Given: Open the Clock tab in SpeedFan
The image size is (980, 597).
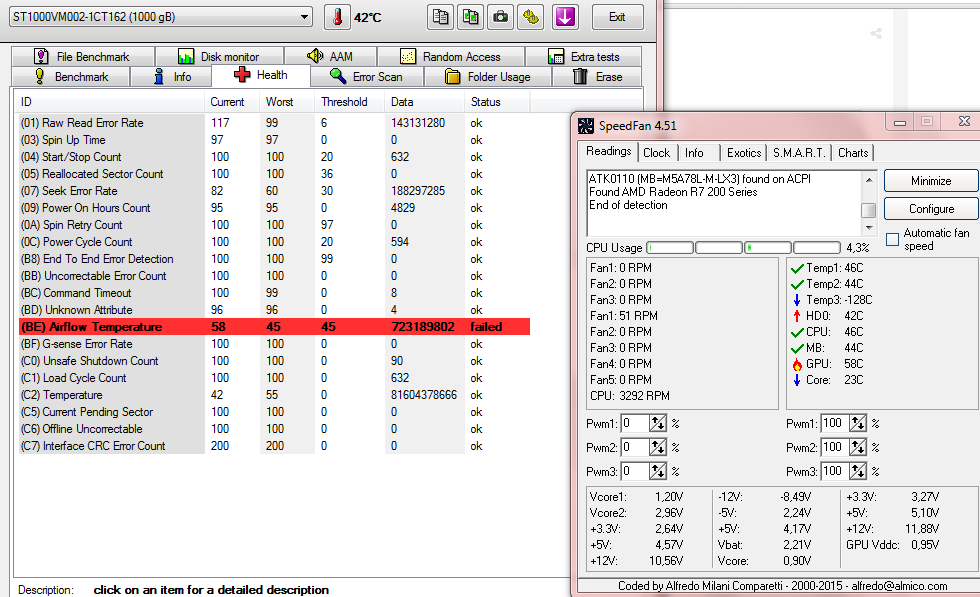Looking at the screenshot, I should pos(656,153).
